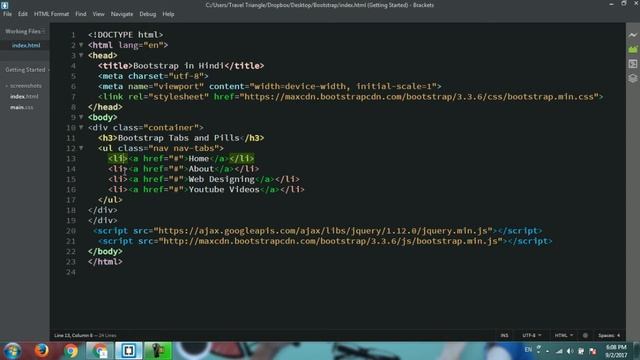Image resolution: width=640 pixels, height=360 pixels.
Task: Collapse the head fold arrow on line 3
Action: pos(81,55)
